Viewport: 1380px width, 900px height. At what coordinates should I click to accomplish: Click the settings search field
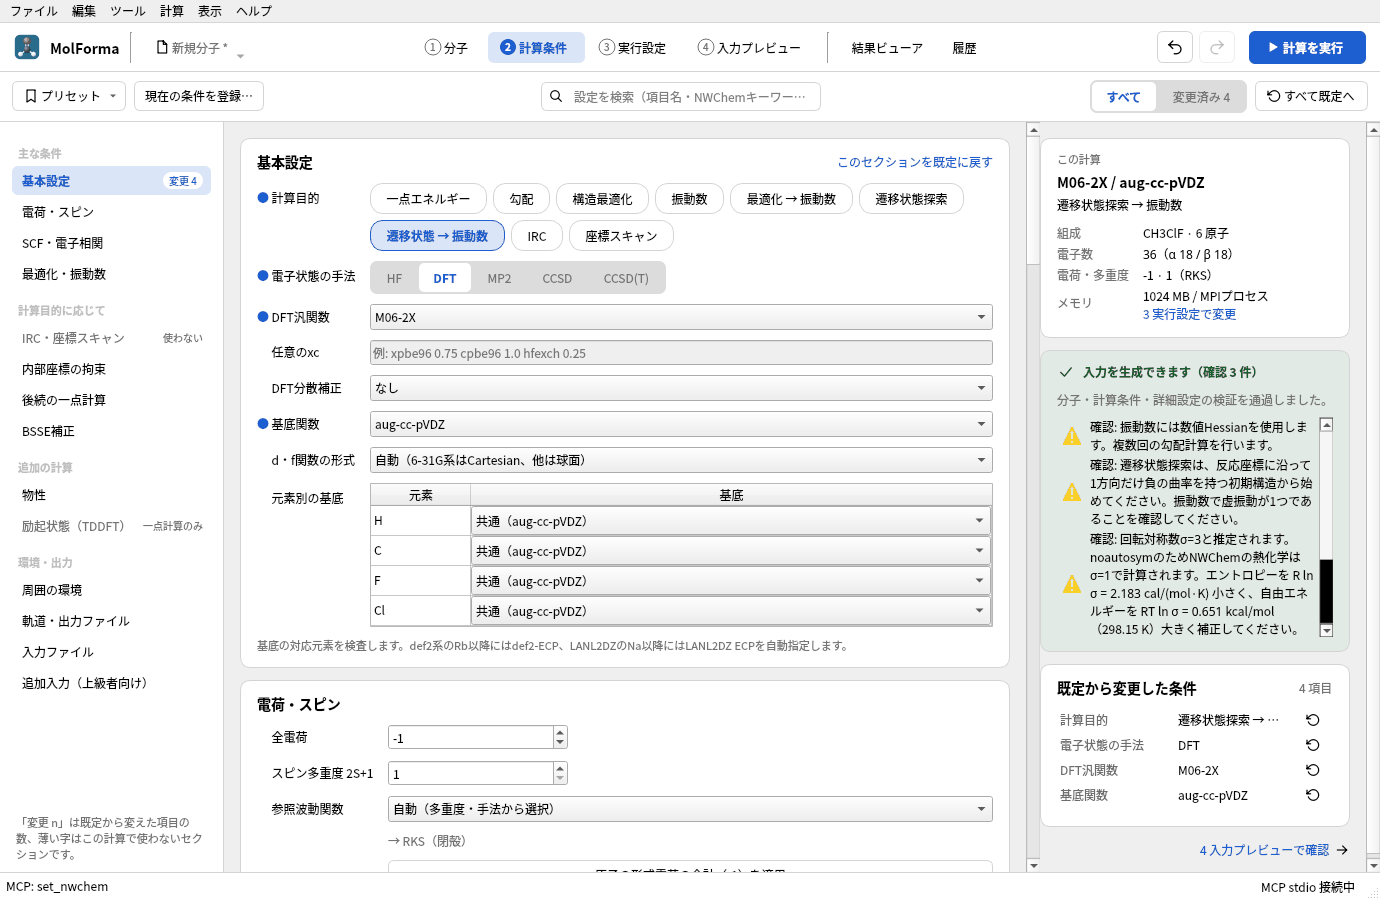click(x=681, y=97)
